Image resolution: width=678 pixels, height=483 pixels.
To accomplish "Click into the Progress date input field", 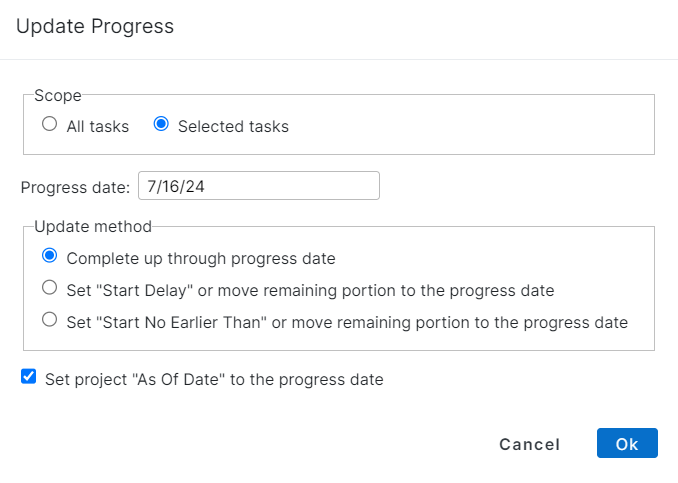I will pos(259,186).
